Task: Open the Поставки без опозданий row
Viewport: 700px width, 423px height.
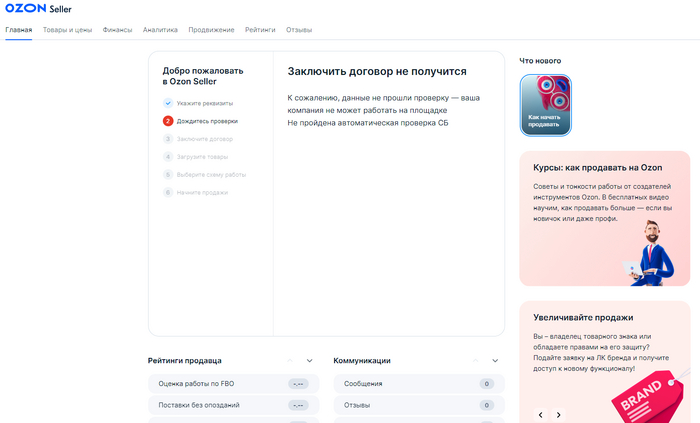Action: [x=233, y=405]
